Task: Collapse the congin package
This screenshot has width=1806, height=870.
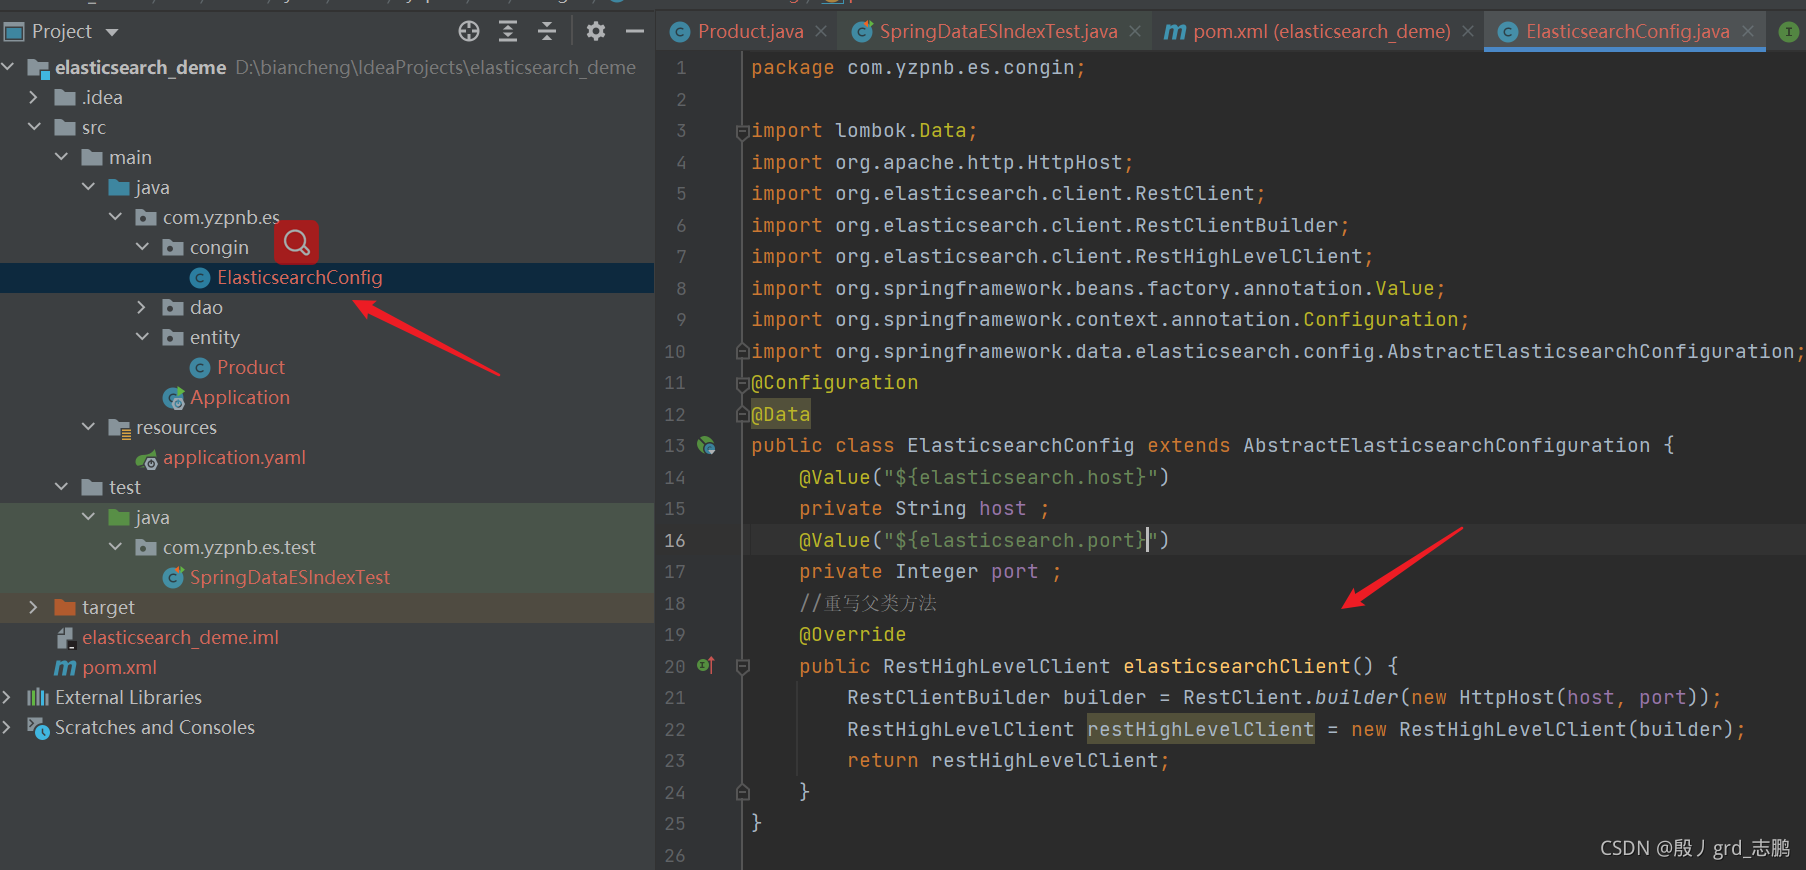Action: point(142,247)
